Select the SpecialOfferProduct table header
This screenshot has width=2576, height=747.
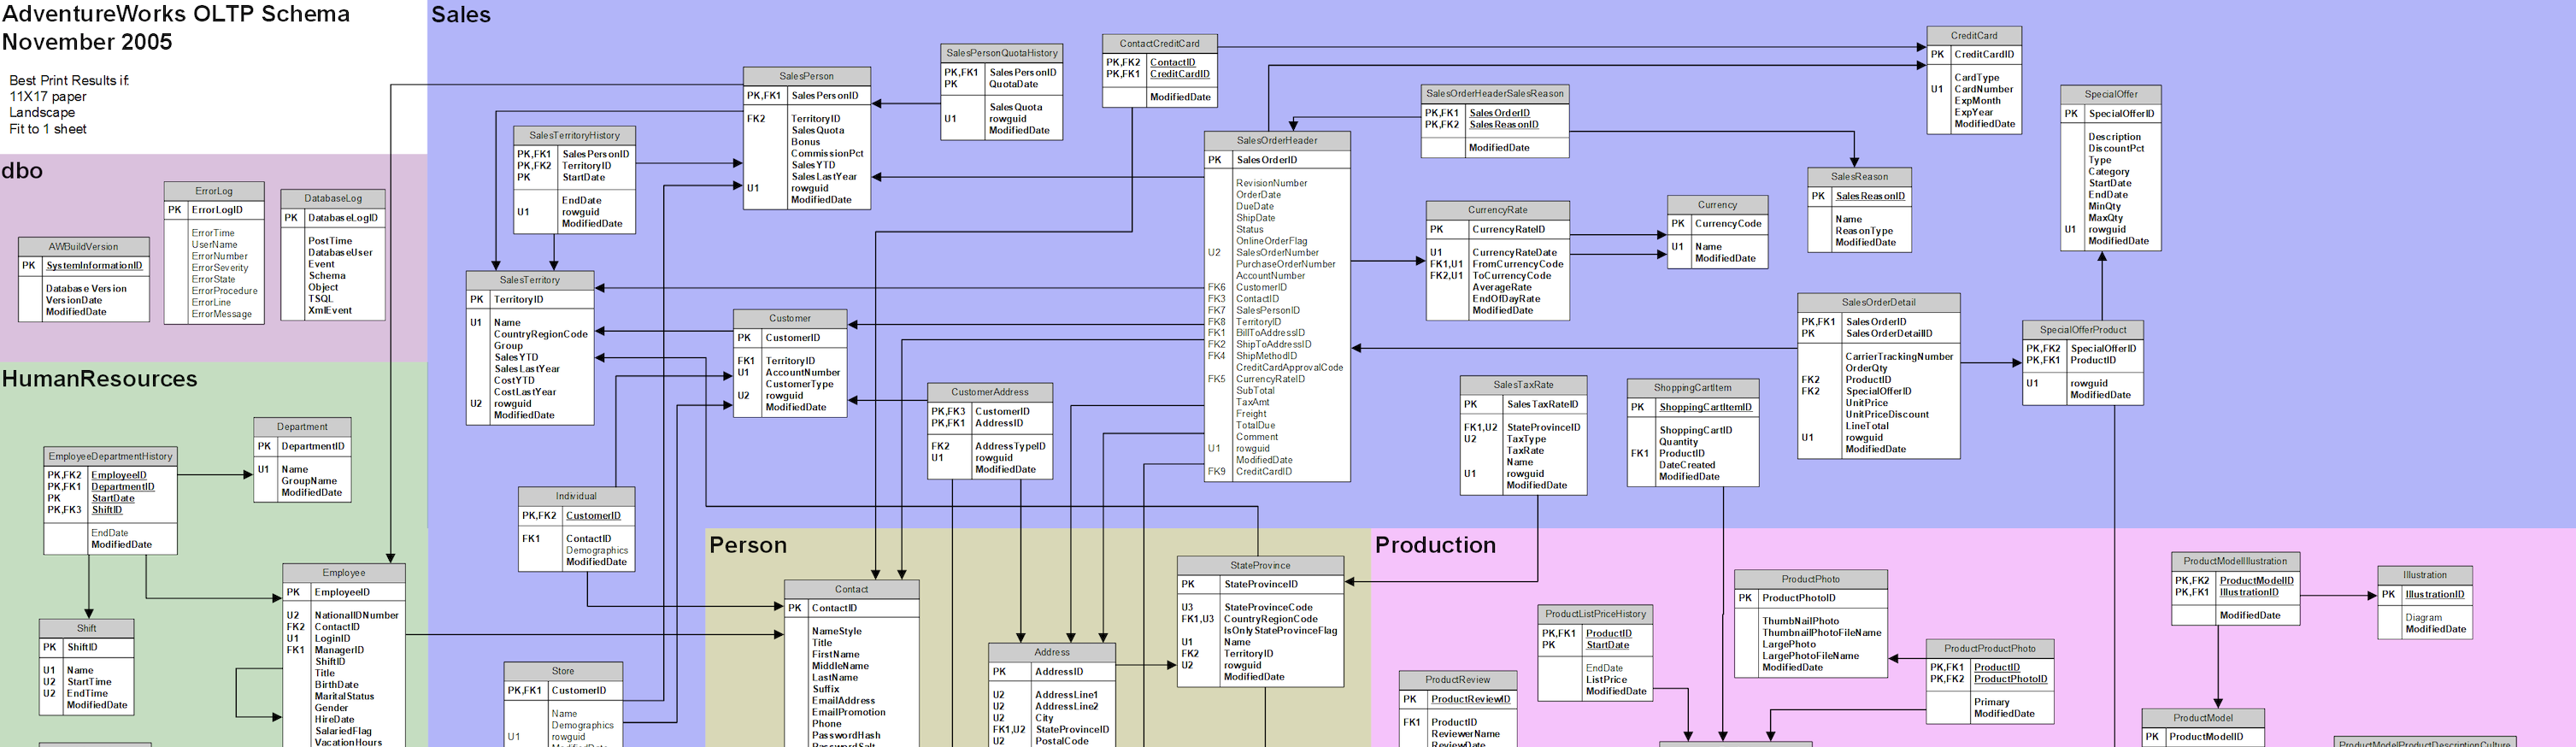[x=2083, y=330]
